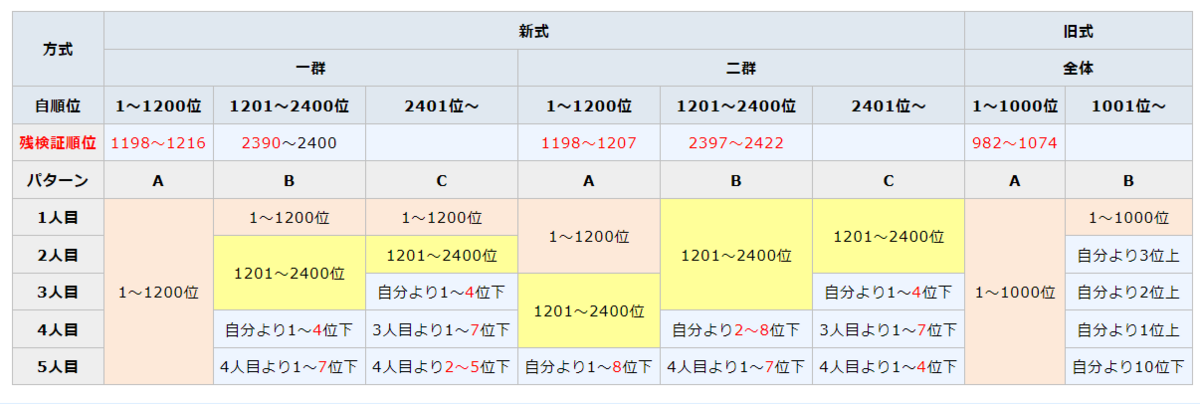Click the 1198〜1216 value
Viewport: 1200px width, 404px height.
coord(158,143)
